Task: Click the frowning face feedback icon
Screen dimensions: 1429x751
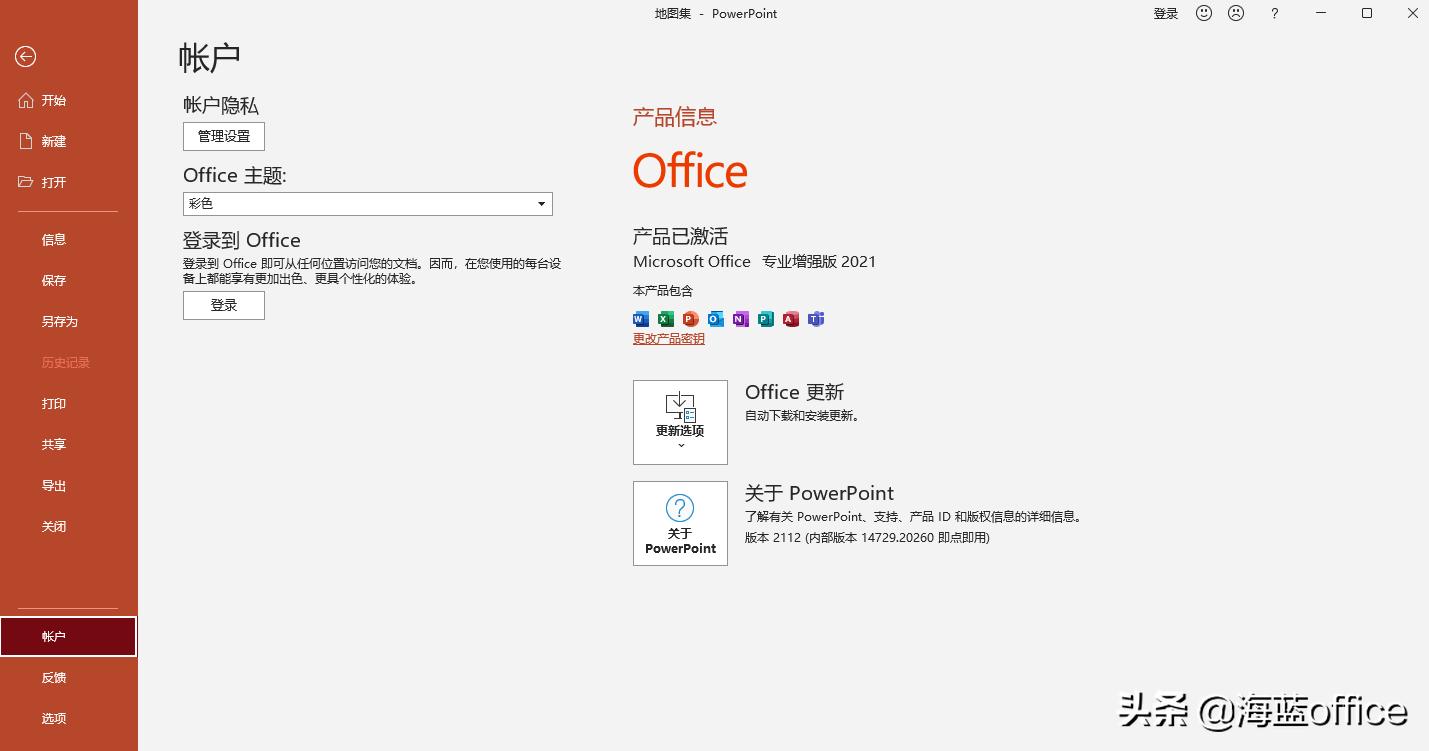Action: point(1236,13)
